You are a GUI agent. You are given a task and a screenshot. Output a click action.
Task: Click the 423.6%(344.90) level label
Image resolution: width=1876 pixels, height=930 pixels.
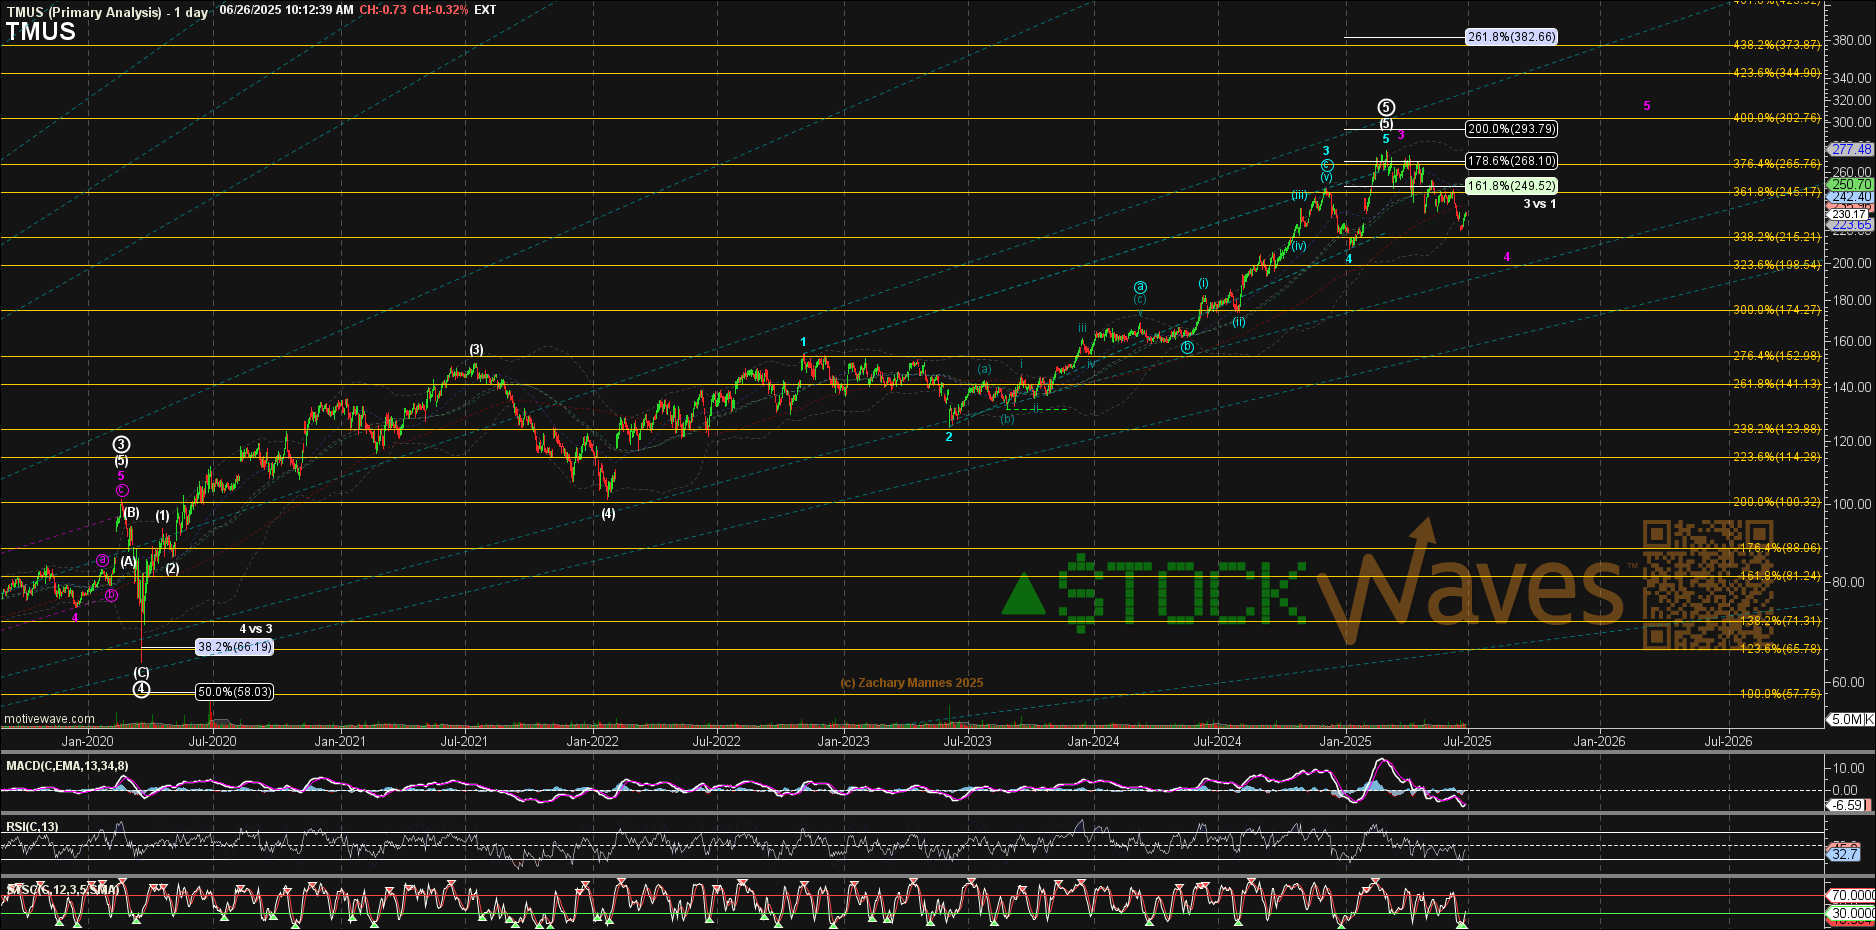click(x=1776, y=73)
